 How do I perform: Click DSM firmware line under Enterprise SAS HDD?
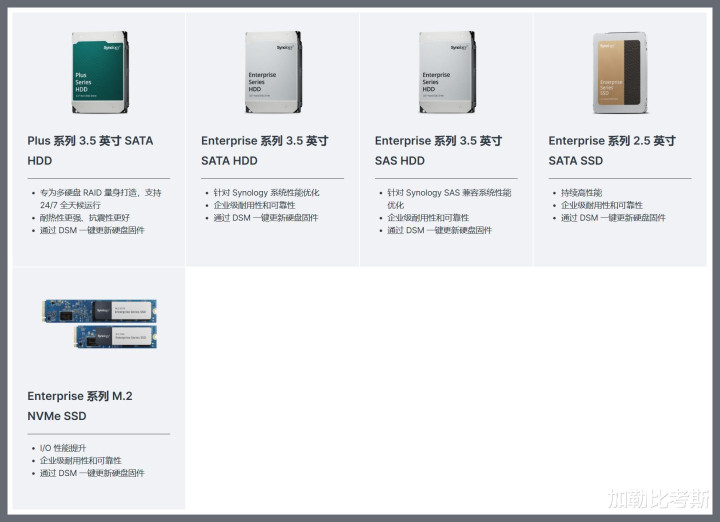[x=439, y=230]
